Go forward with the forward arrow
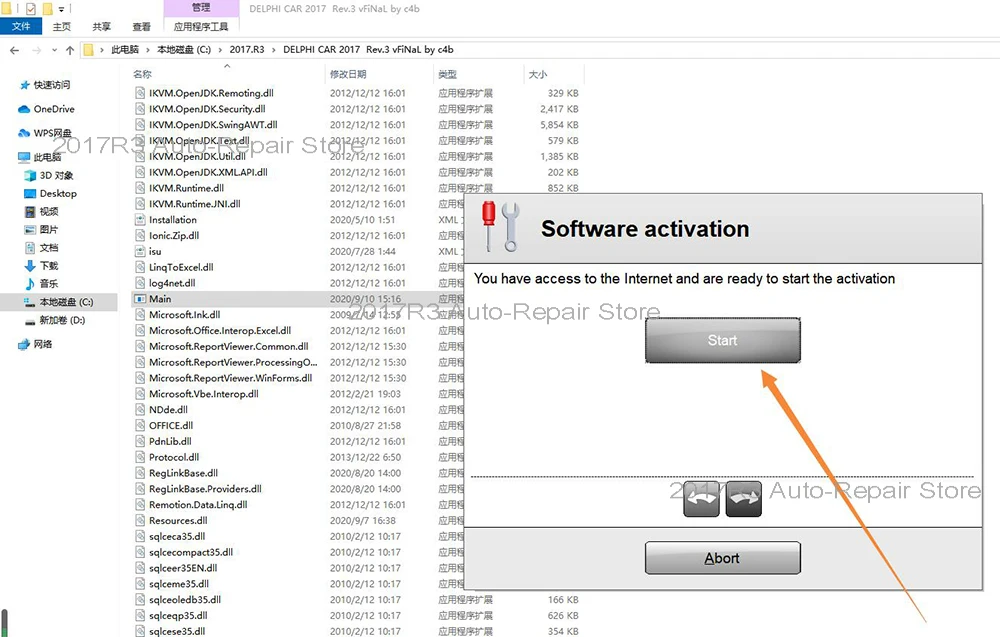The width and height of the screenshot is (1000, 637). (36, 50)
